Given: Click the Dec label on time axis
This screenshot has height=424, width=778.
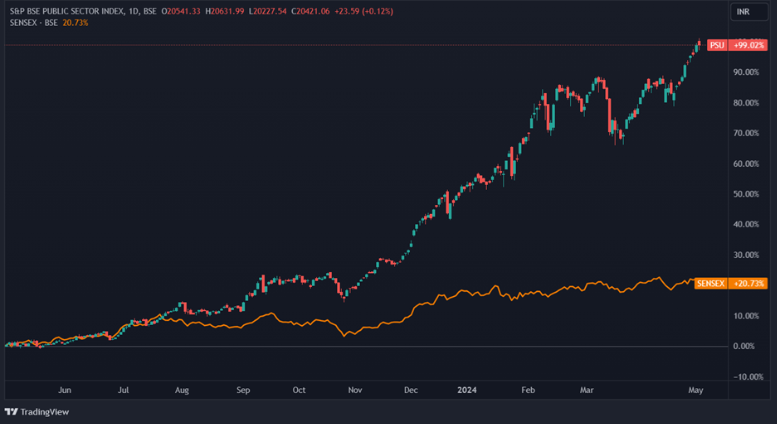Looking at the screenshot, I should click(x=411, y=392).
